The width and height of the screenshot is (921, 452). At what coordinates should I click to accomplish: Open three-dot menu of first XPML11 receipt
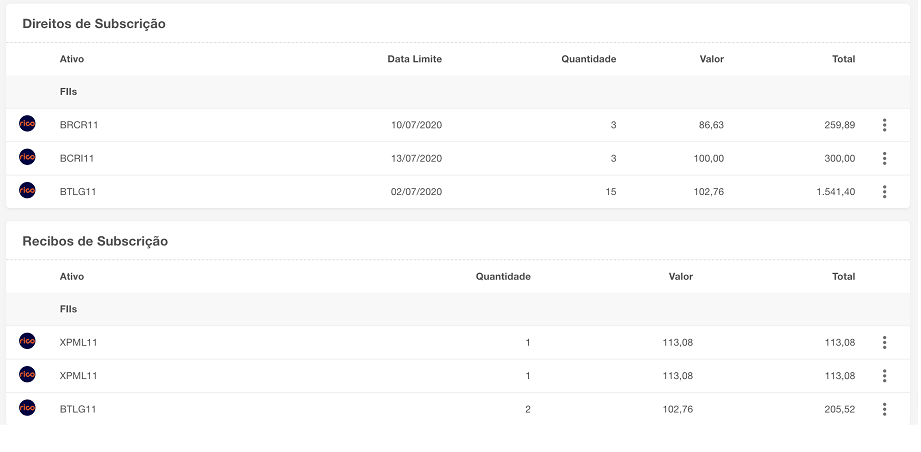point(884,342)
